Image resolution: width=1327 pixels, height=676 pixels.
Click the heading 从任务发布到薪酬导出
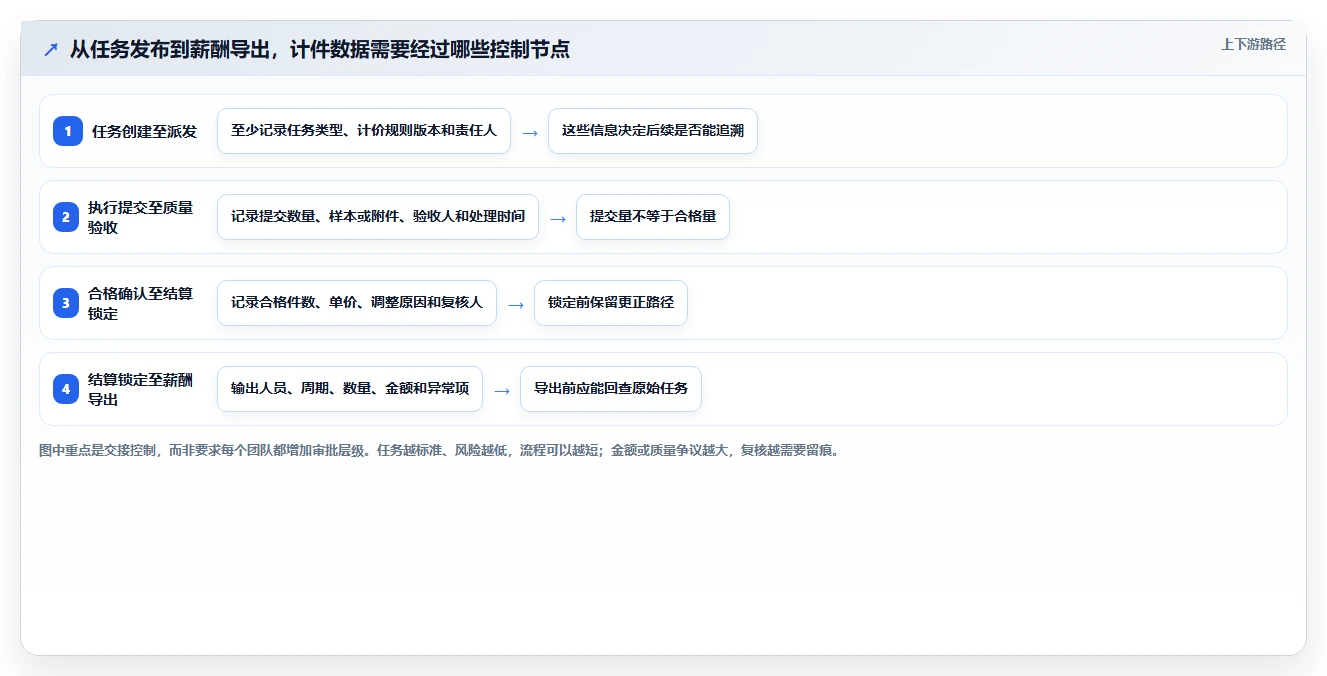[320, 49]
